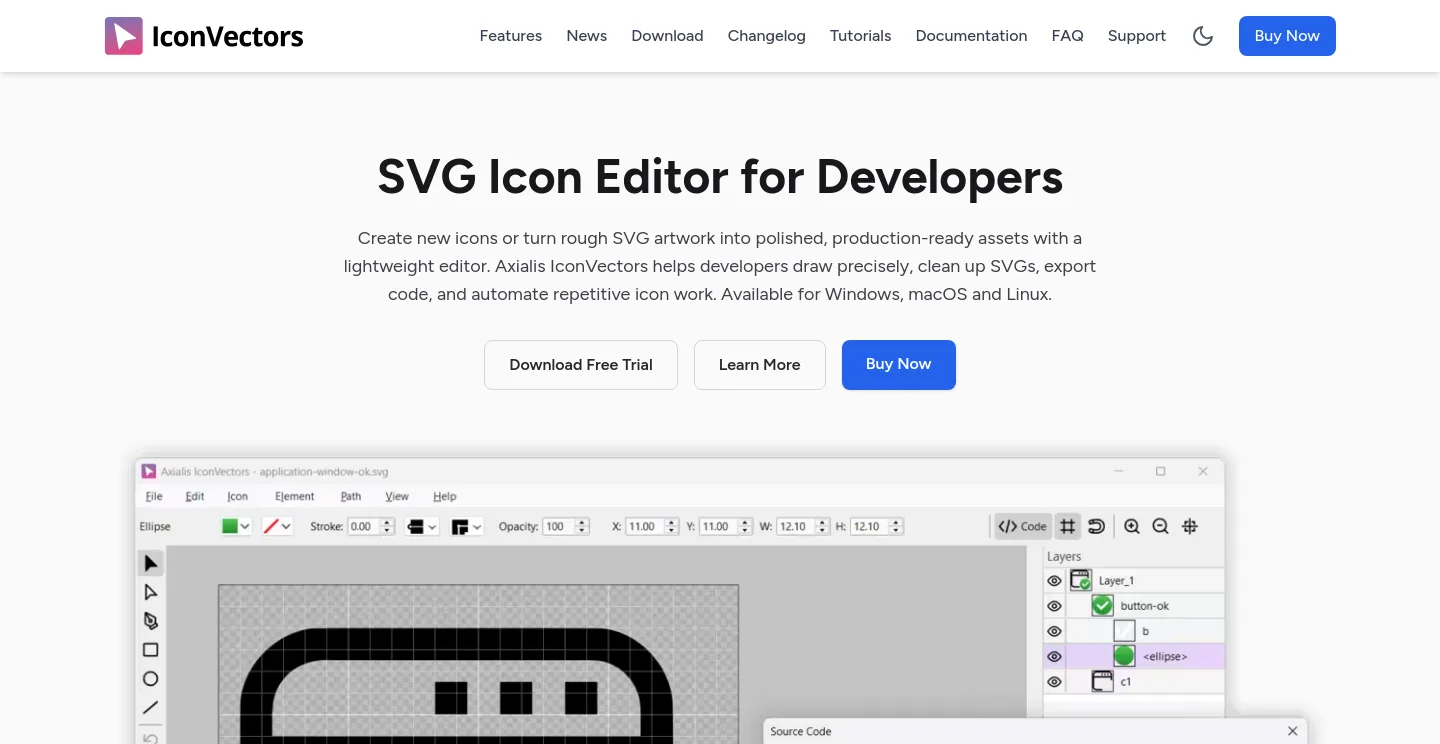Image resolution: width=1440 pixels, height=744 pixels.
Task: Select the Ellipse tool in the toolbox
Action: 150,679
